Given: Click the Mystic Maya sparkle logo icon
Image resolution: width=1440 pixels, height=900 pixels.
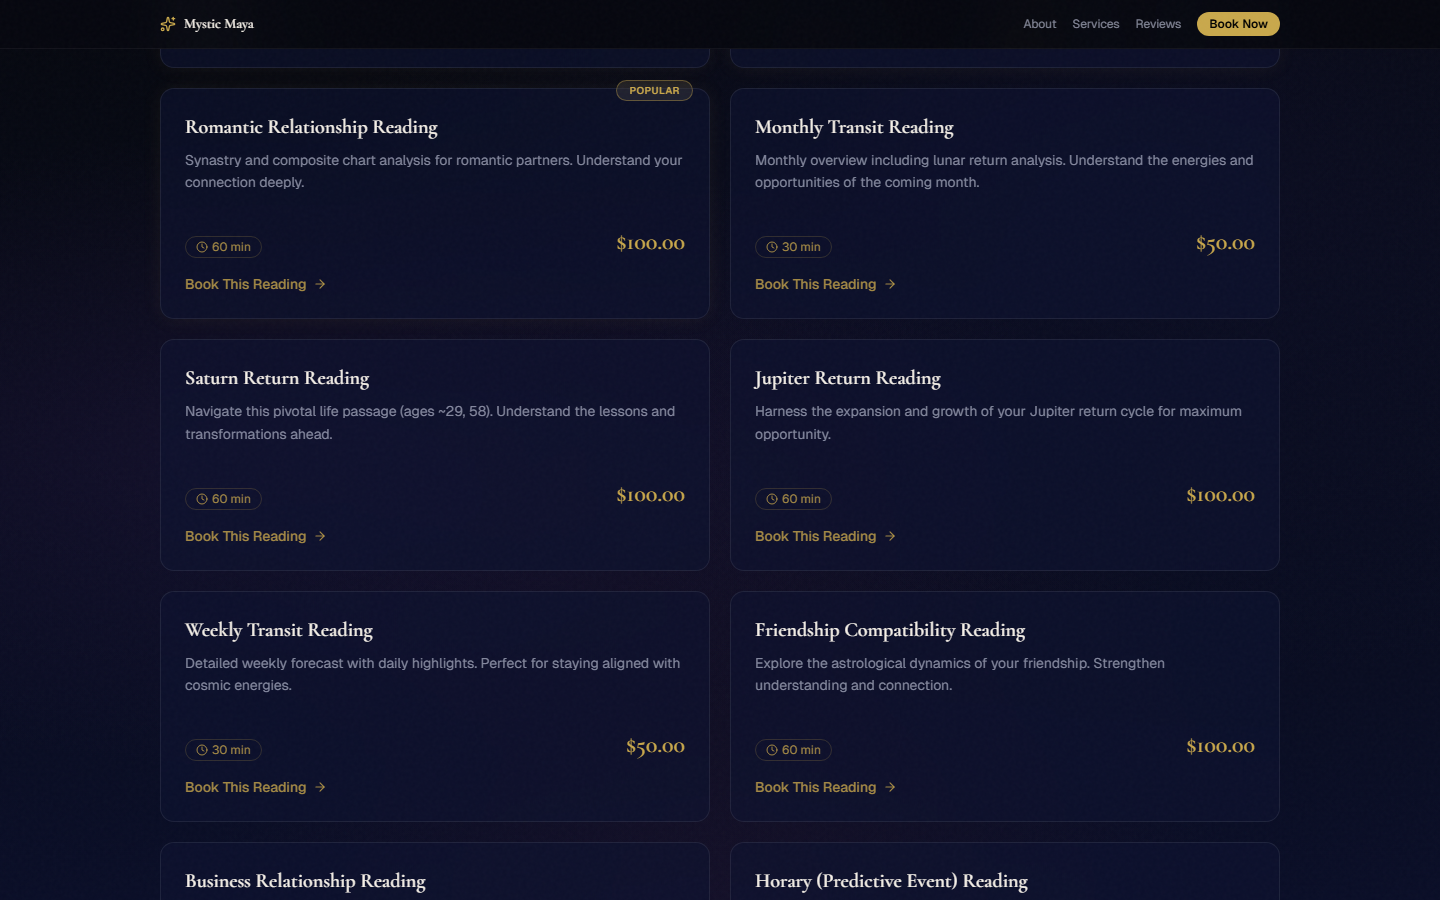Looking at the screenshot, I should [x=168, y=24].
